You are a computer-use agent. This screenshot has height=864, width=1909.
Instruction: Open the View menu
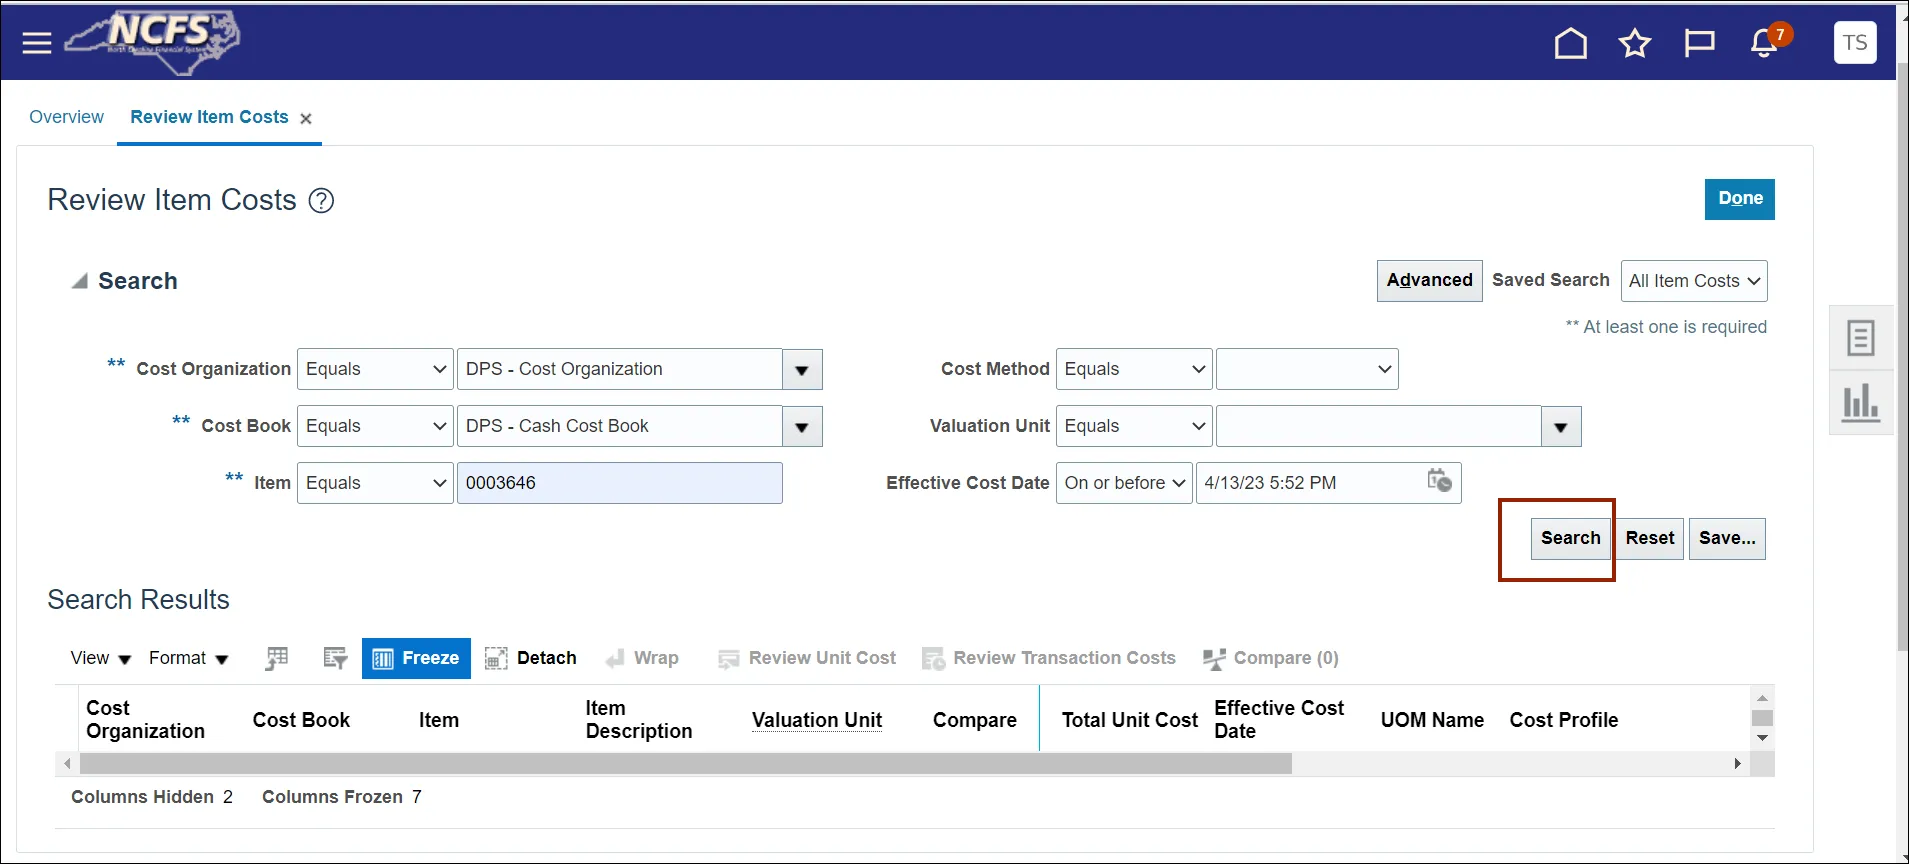(100, 658)
